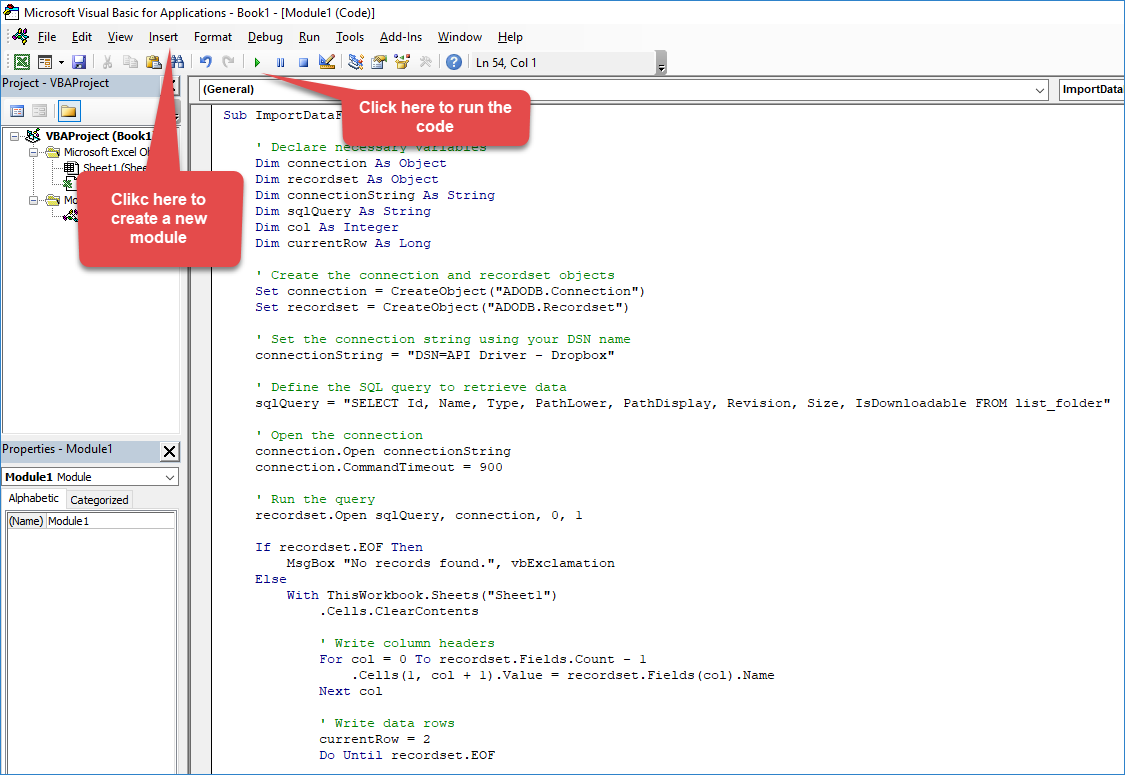The height and width of the screenshot is (775, 1125).
Task: Undo the last edit
Action: click(205, 62)
